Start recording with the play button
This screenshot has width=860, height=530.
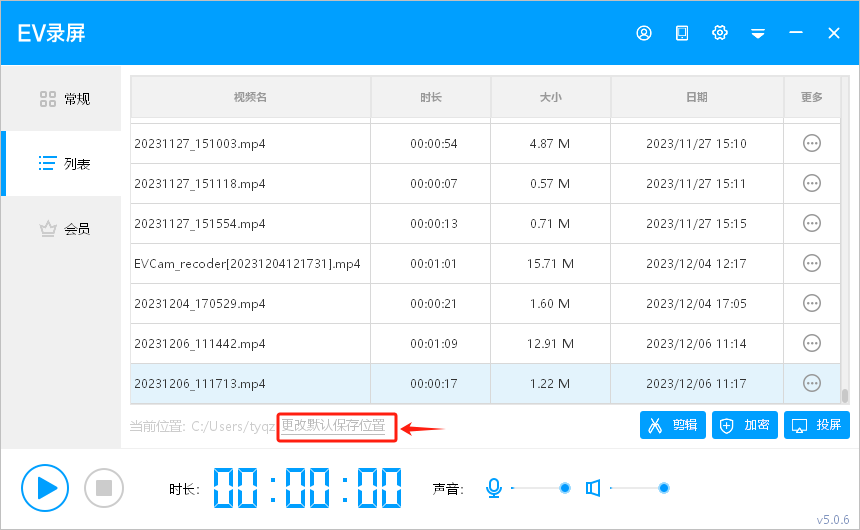pos(45,488)
